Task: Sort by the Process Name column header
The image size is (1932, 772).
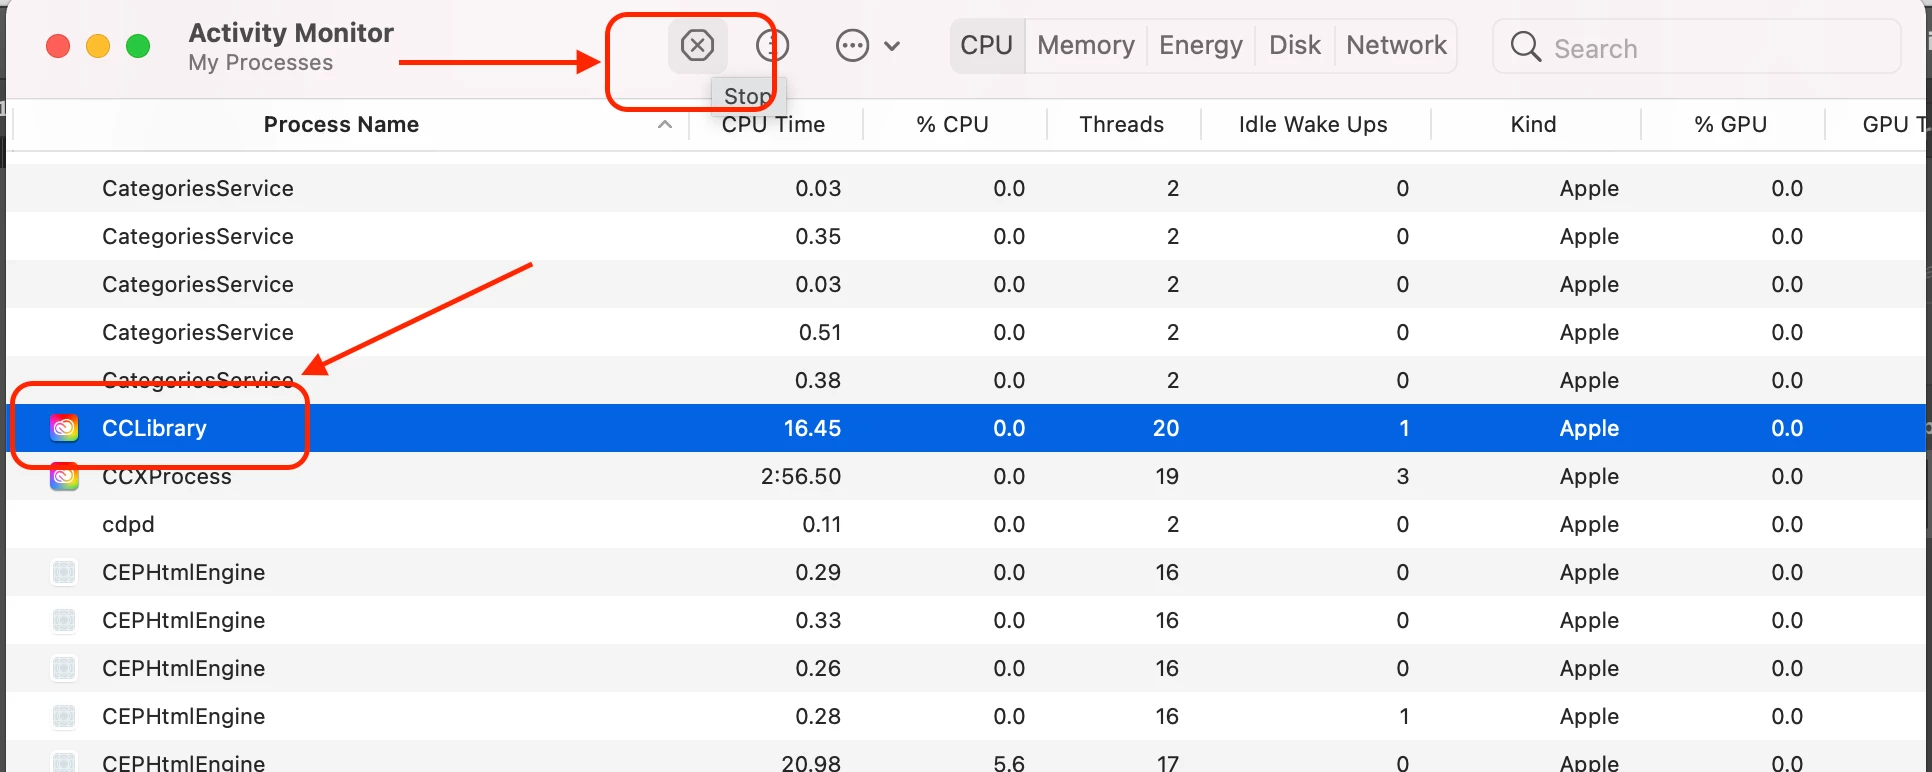Action: (341, 124)
